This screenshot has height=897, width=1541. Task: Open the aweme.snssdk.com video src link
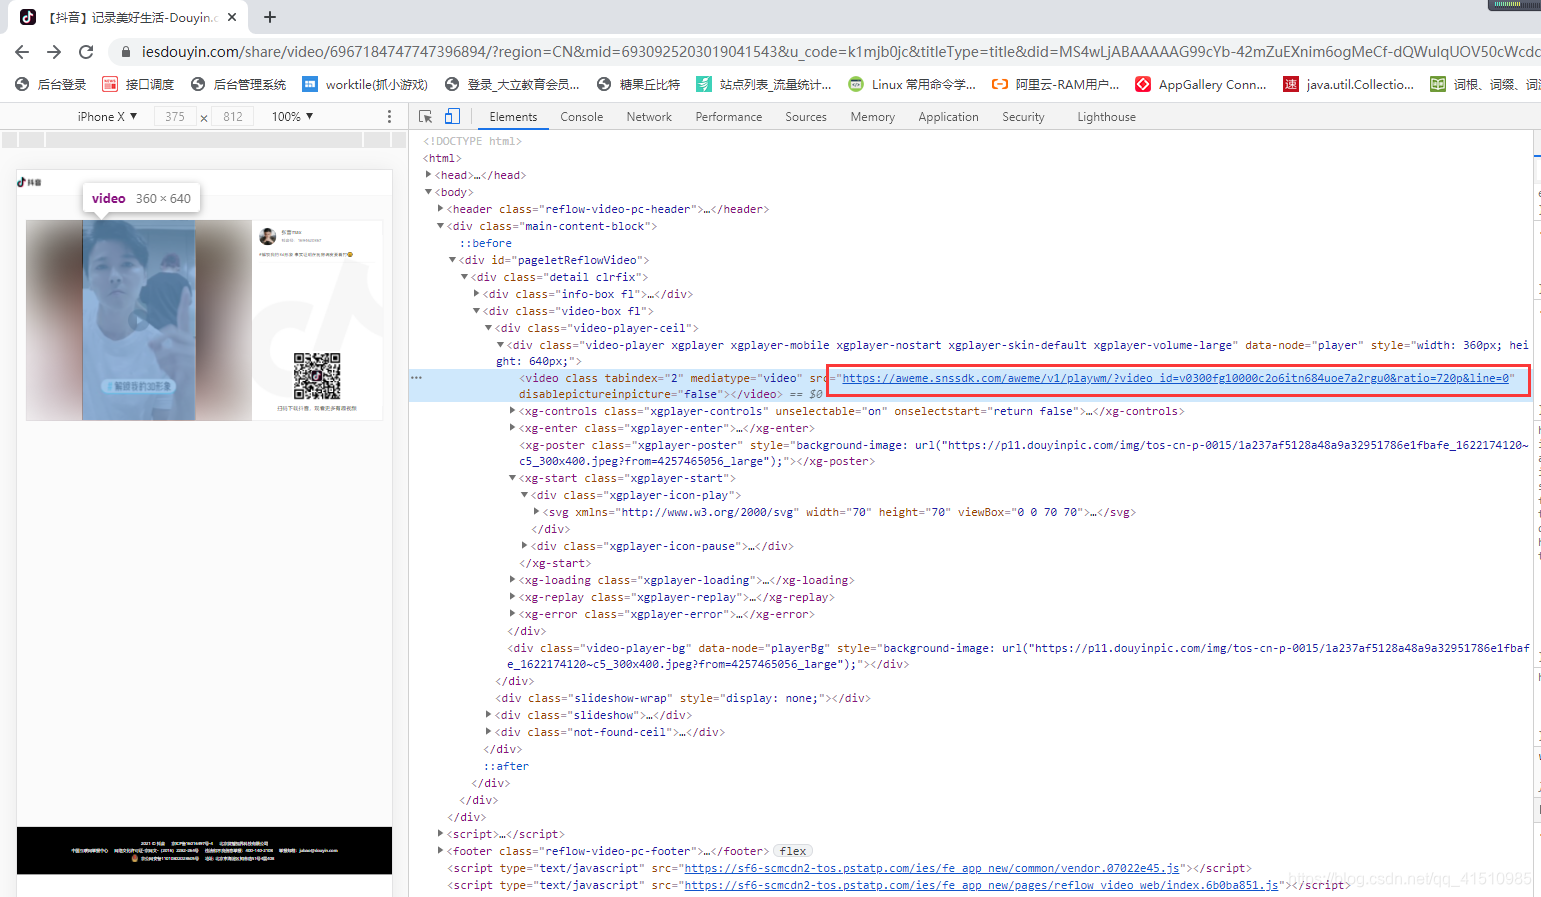click(x=1175, y=378)
